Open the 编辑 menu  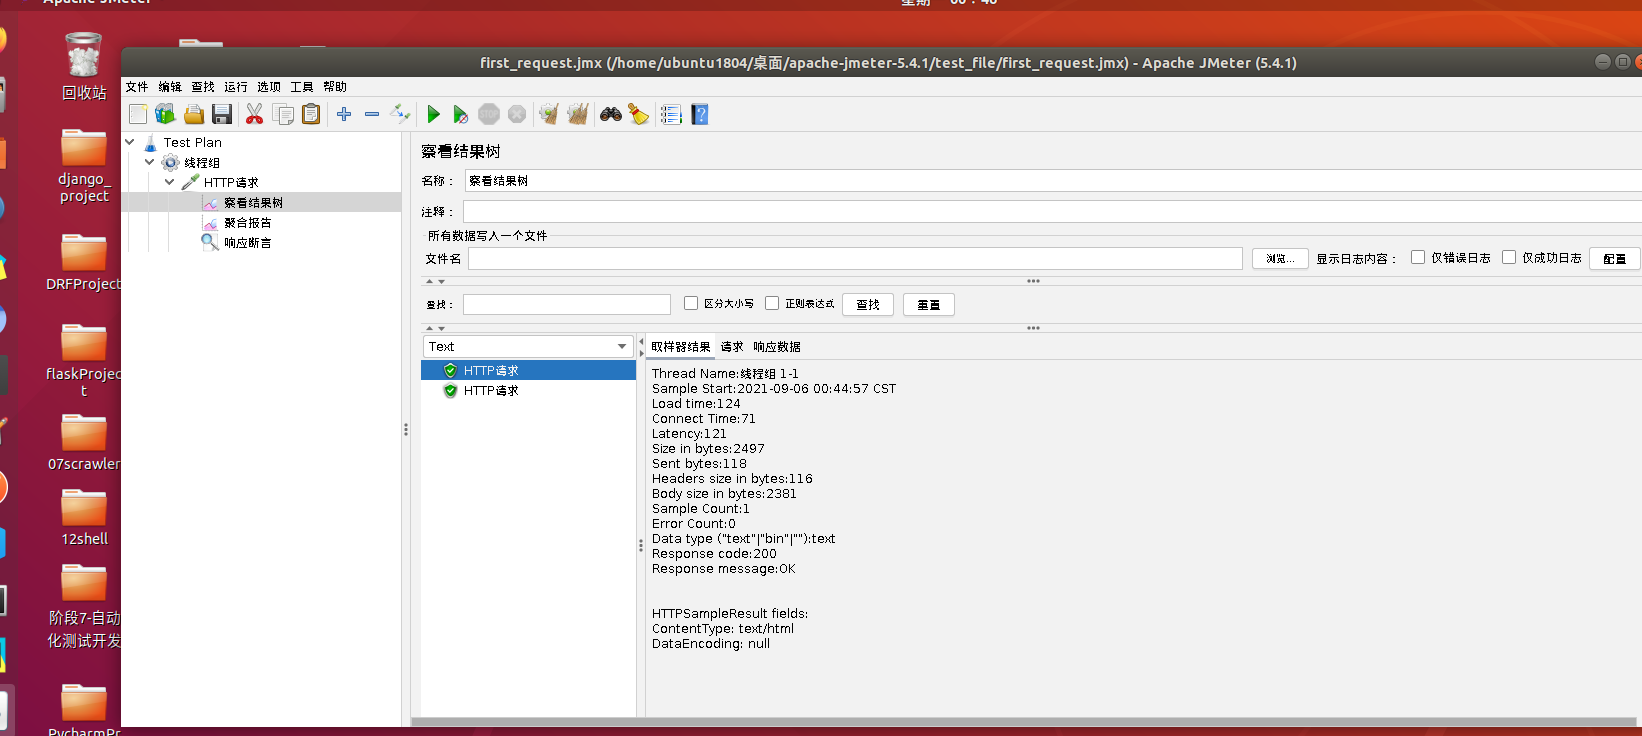coord(170,87)
